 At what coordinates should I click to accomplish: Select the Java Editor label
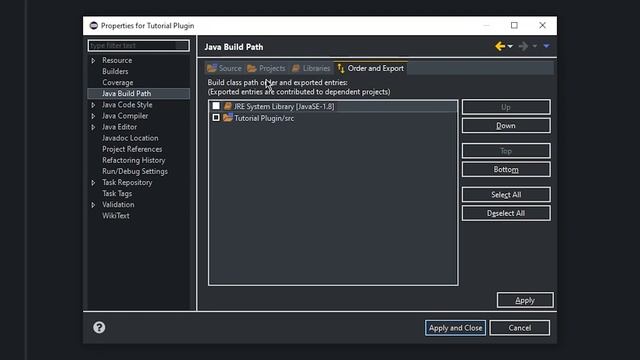point(119,127)
